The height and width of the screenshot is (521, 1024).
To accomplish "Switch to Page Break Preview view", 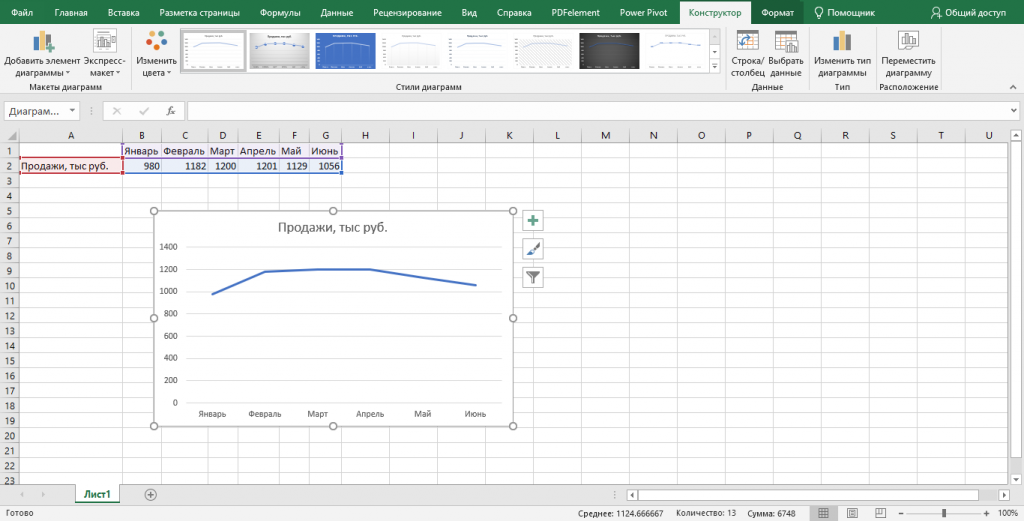I will [880, 513].
